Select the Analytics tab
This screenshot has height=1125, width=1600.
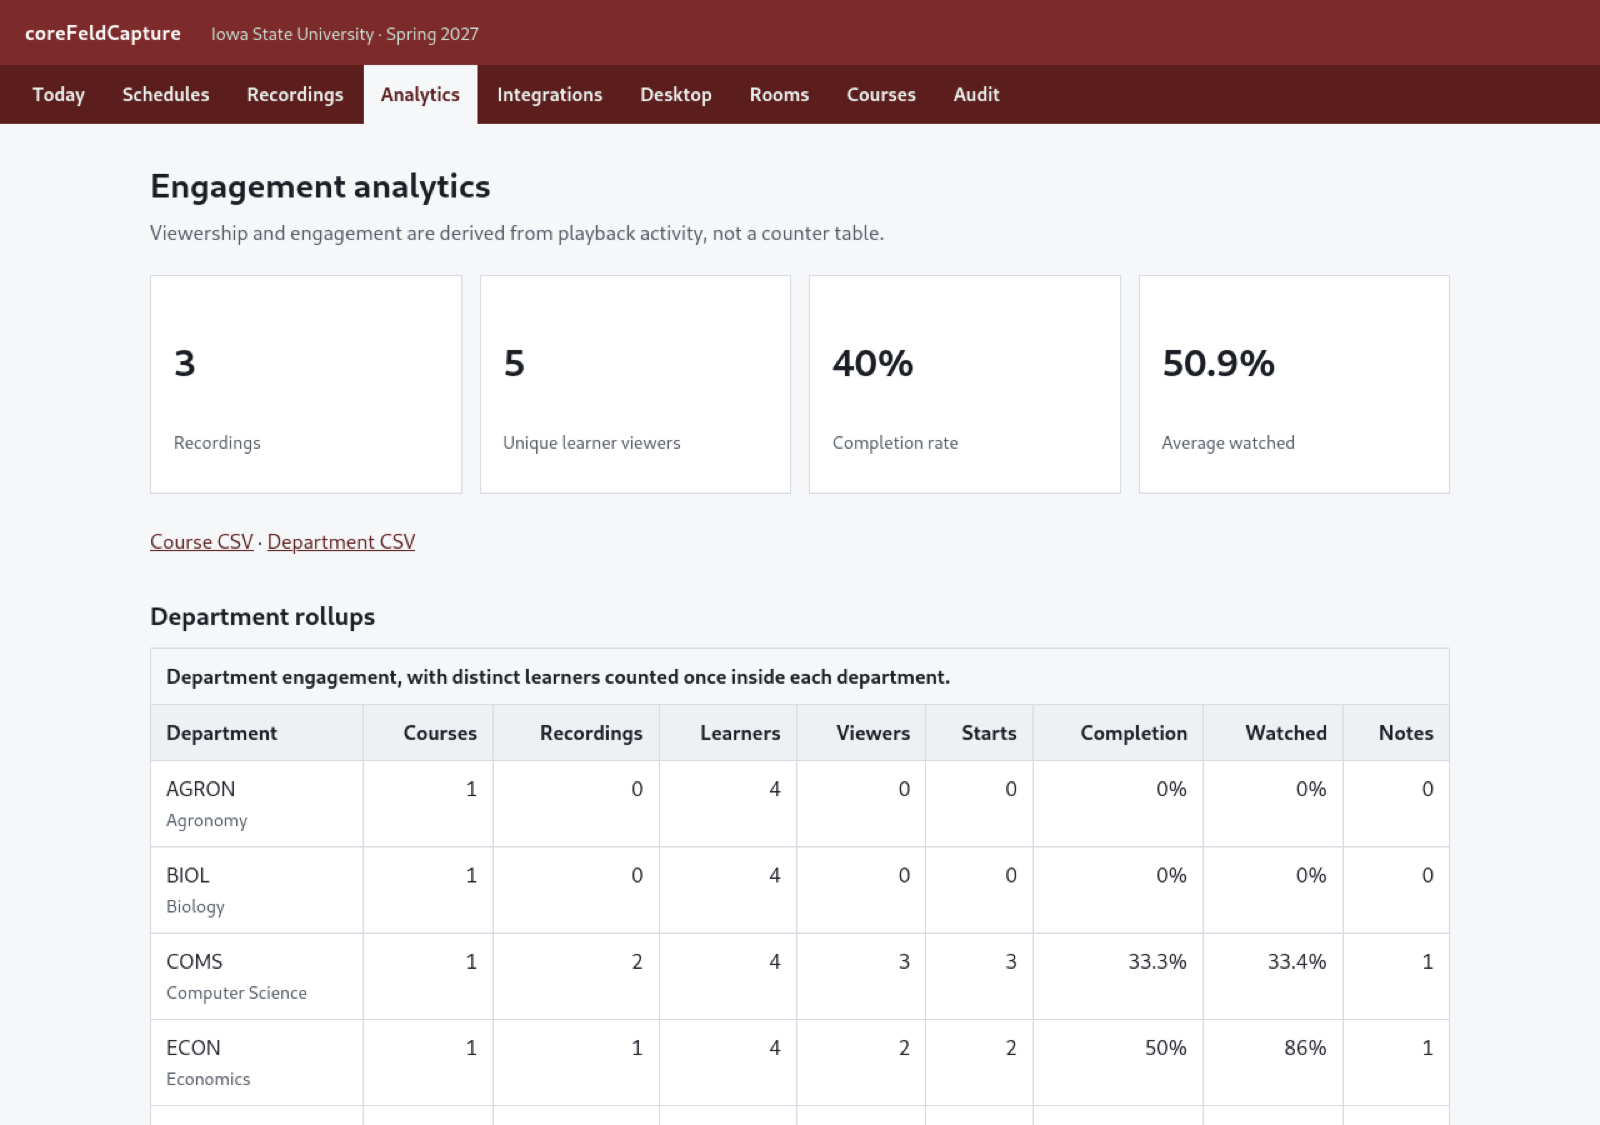coord(420,94)
